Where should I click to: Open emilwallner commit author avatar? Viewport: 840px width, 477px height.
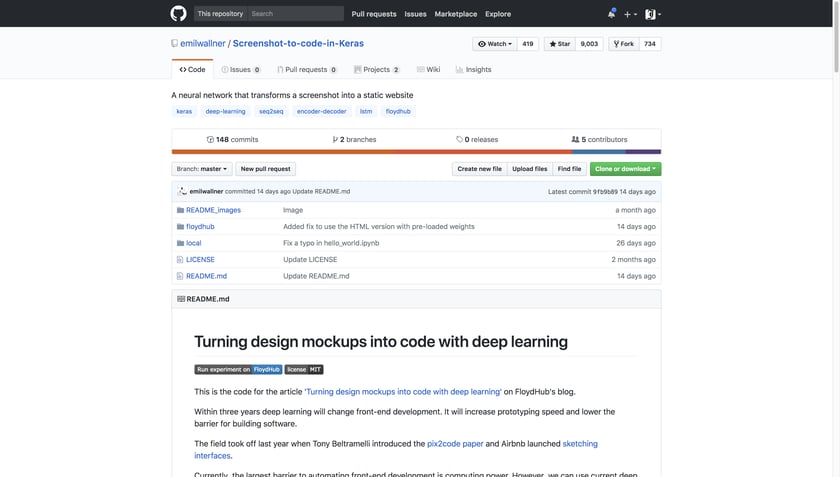click(x=182, y=191)
